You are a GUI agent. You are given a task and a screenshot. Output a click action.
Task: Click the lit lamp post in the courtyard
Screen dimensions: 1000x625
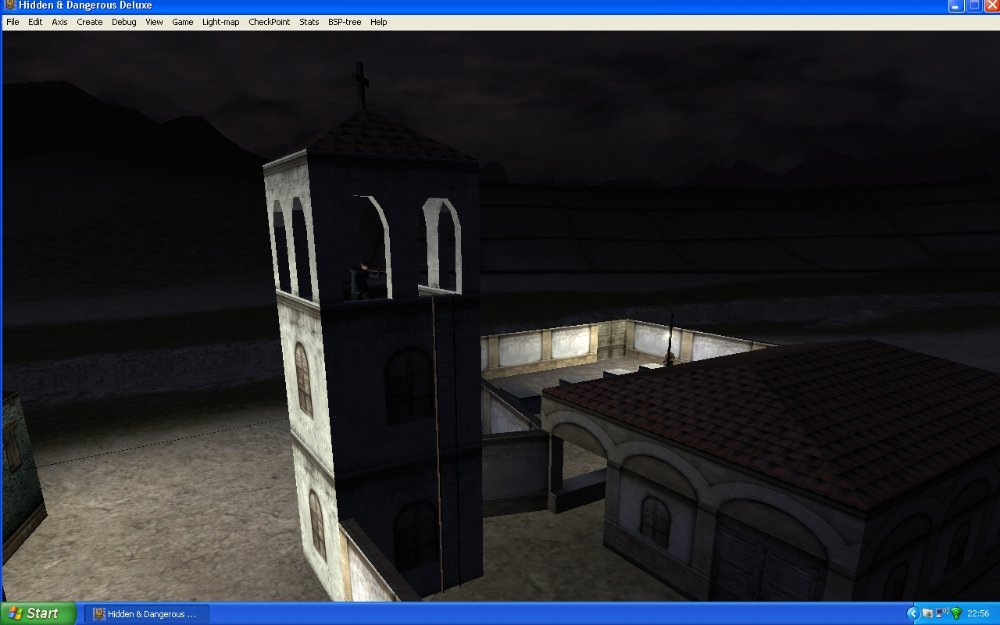point(670,340)
